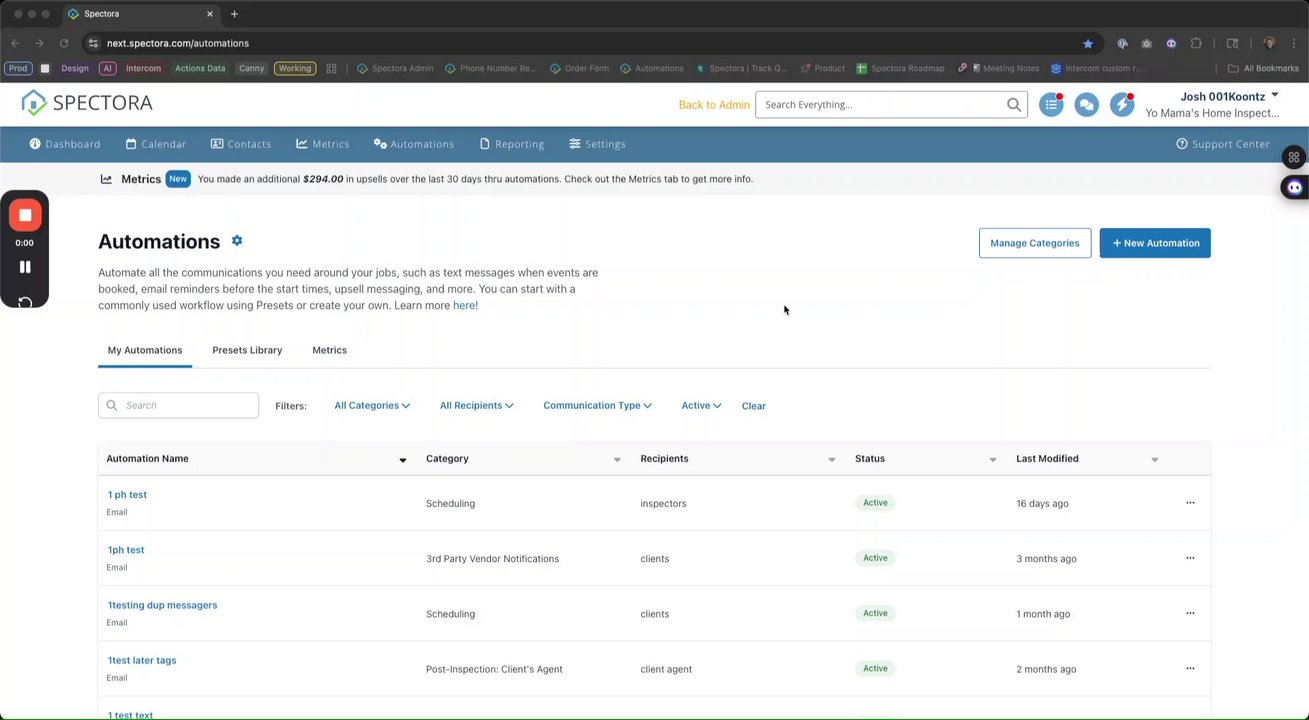Focus the automations Search field
The image size is (1309, 720).
[178, 405]
